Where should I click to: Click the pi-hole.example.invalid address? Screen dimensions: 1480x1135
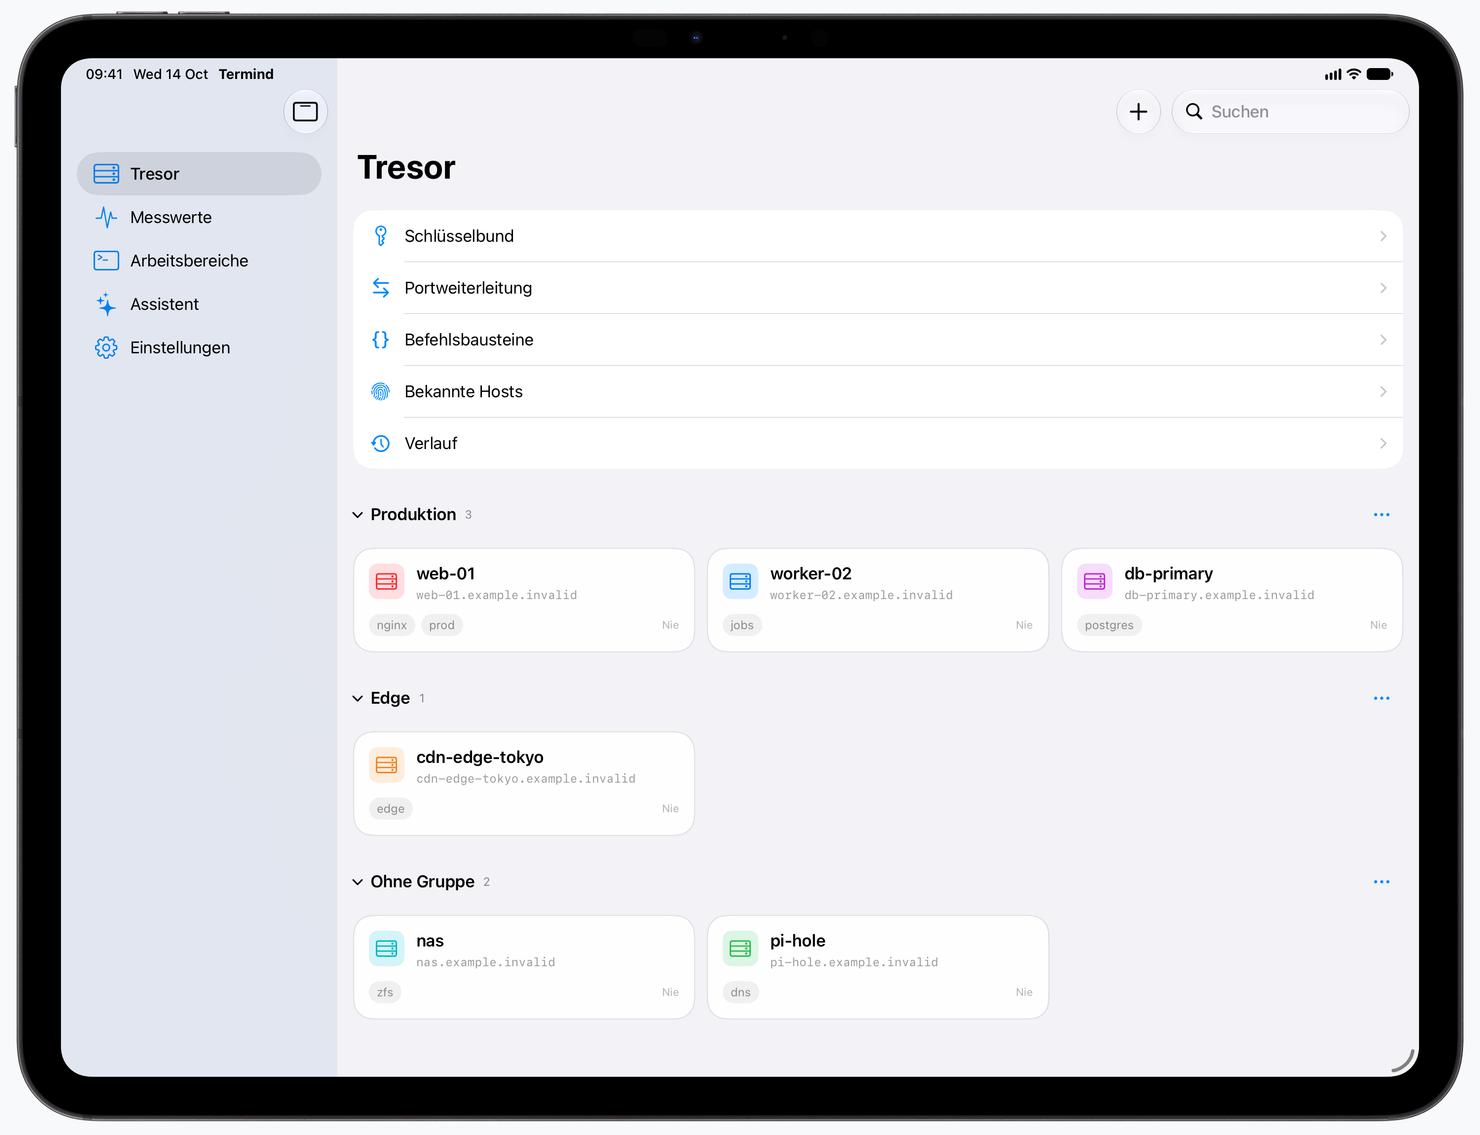pyautogui.click(x=854, y=962)
